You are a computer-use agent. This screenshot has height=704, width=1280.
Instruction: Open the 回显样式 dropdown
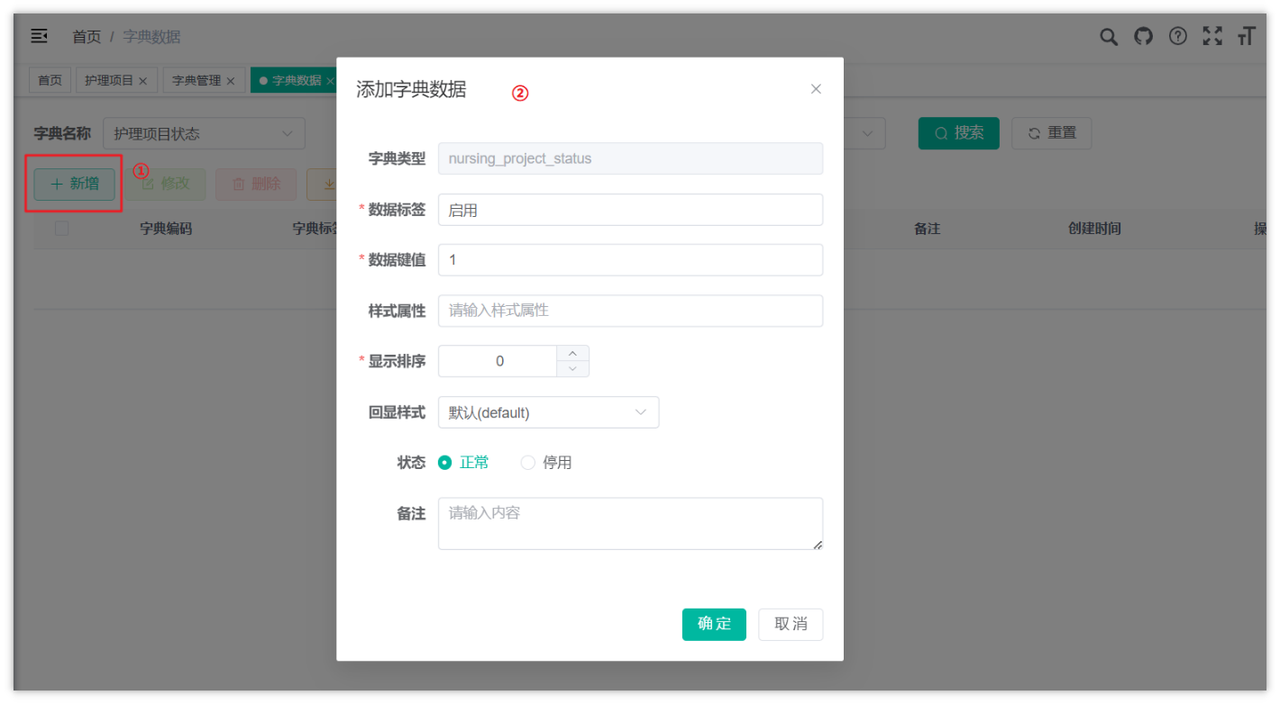(548, 412)
